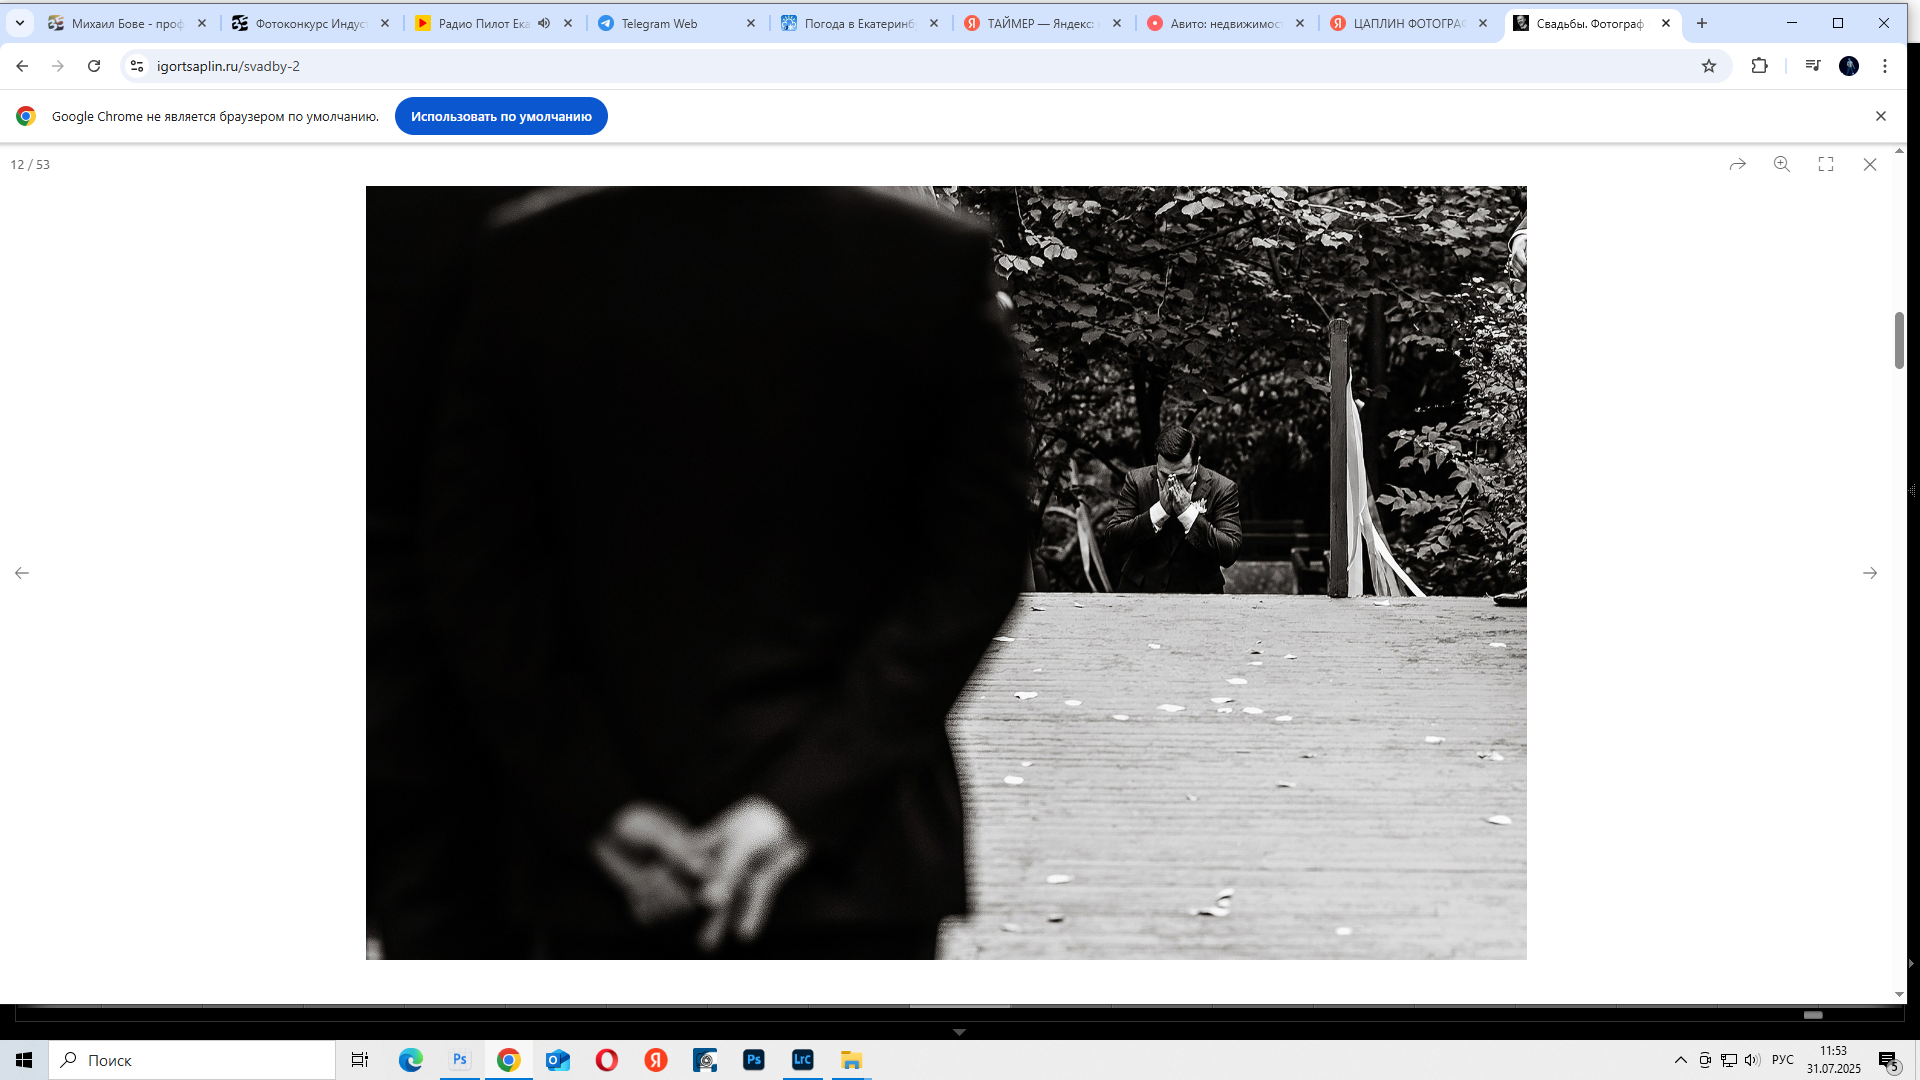Close the photo lightbox viewer

coord(1870,164)
